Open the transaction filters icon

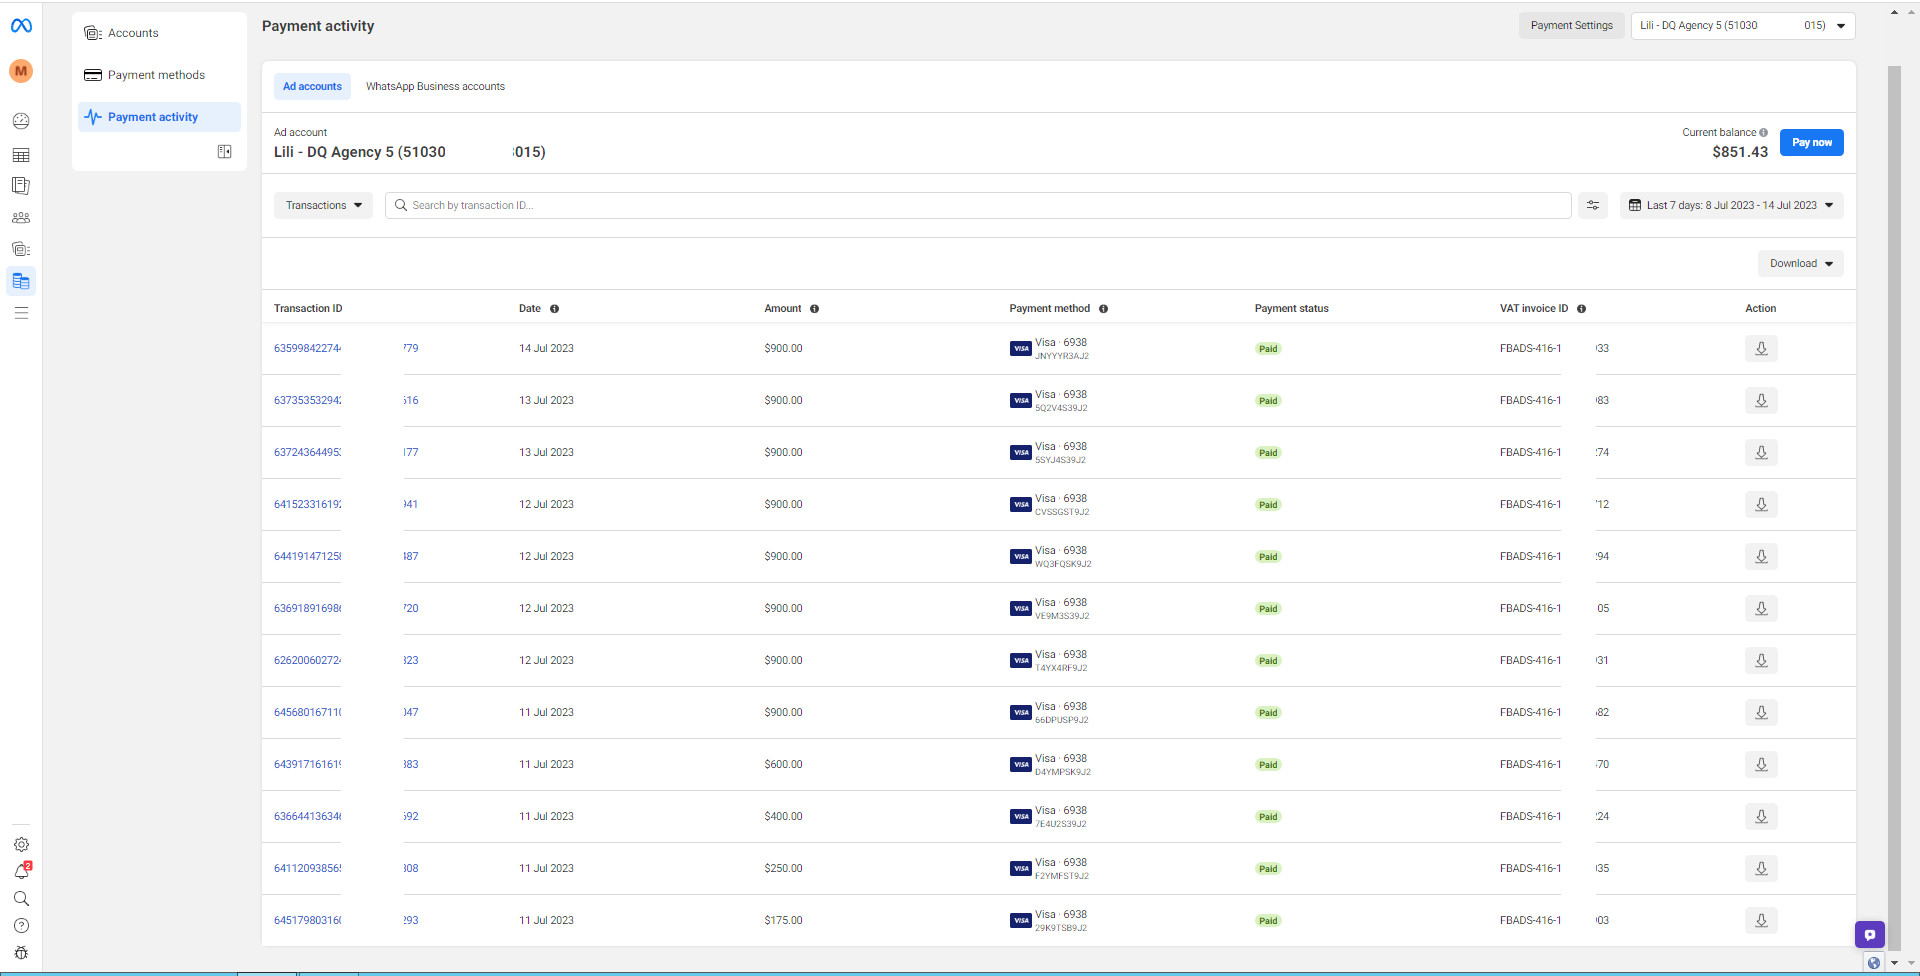click(1593, 205)
